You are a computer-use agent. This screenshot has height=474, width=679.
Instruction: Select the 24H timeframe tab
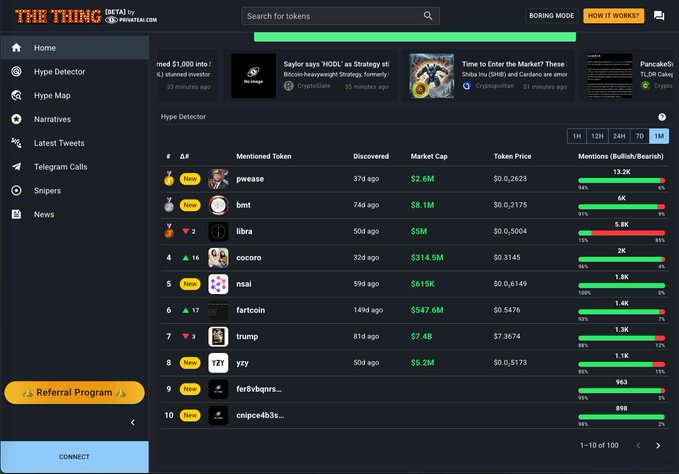tap(619, 136)
